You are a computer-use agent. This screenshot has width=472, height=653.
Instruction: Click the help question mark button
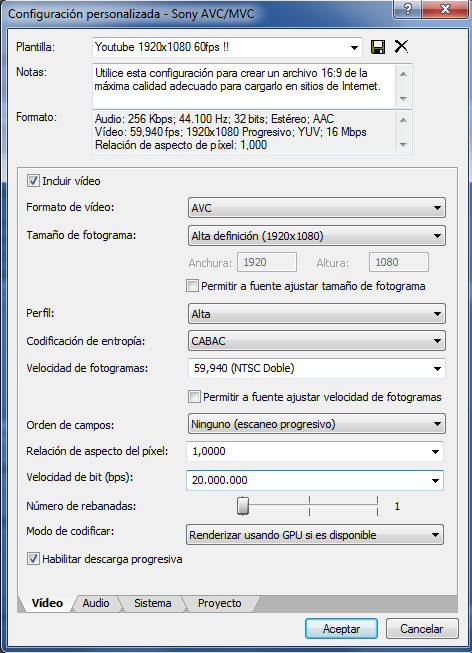407,8
